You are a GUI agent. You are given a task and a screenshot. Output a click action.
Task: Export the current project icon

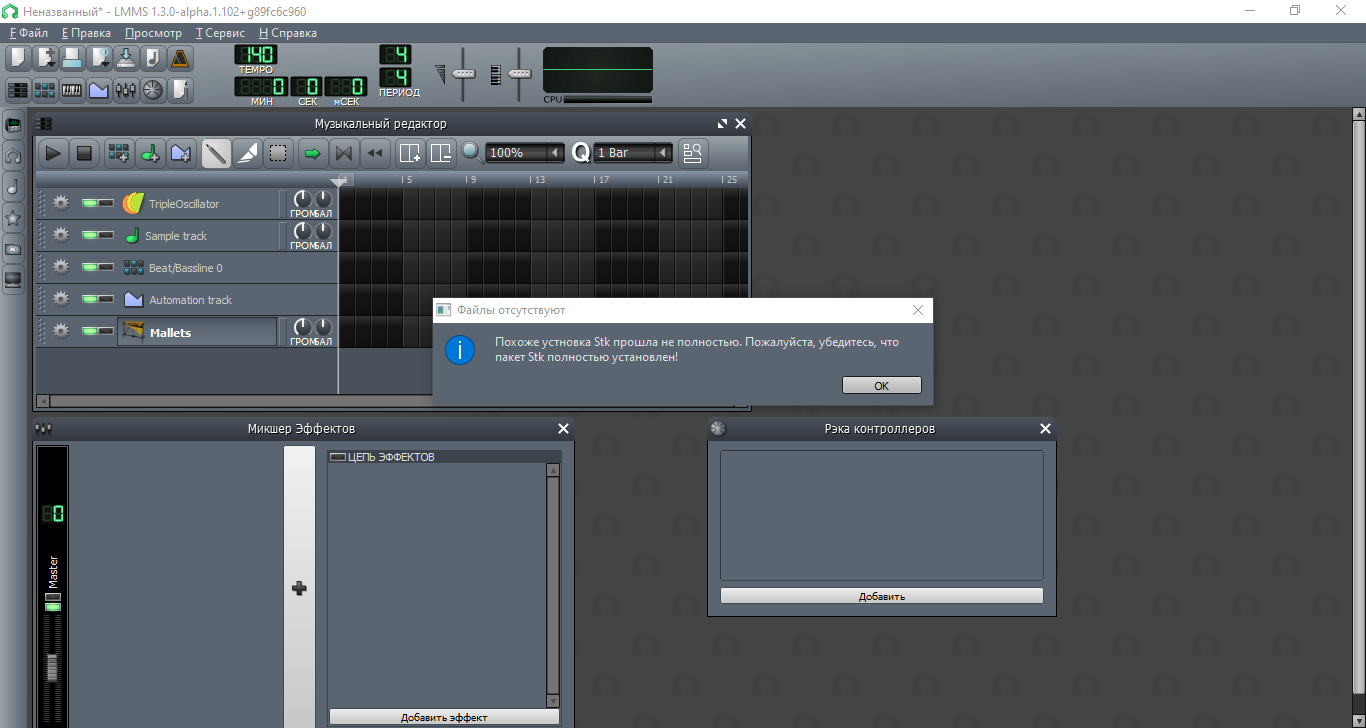coord(153,58)
